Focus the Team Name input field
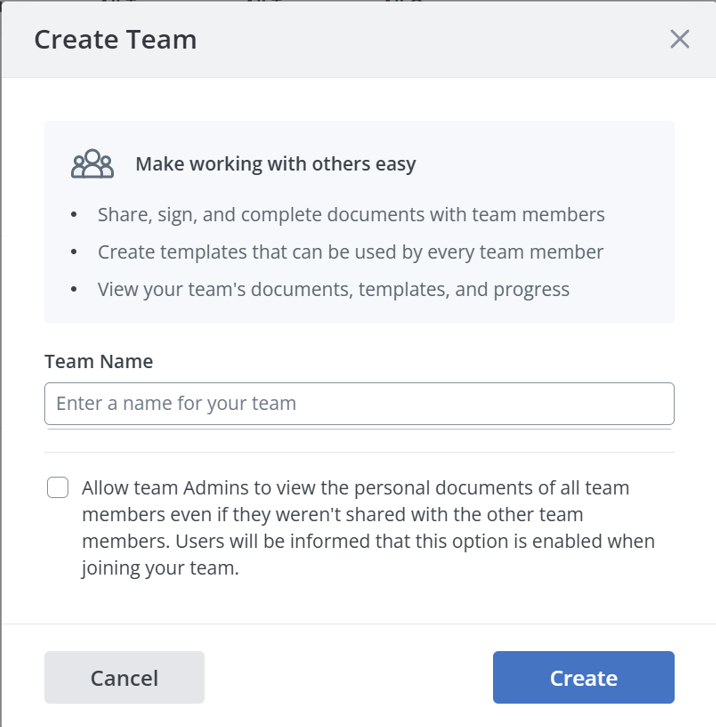716x727 pixels. pyautogui.click(x=359, y=404)
